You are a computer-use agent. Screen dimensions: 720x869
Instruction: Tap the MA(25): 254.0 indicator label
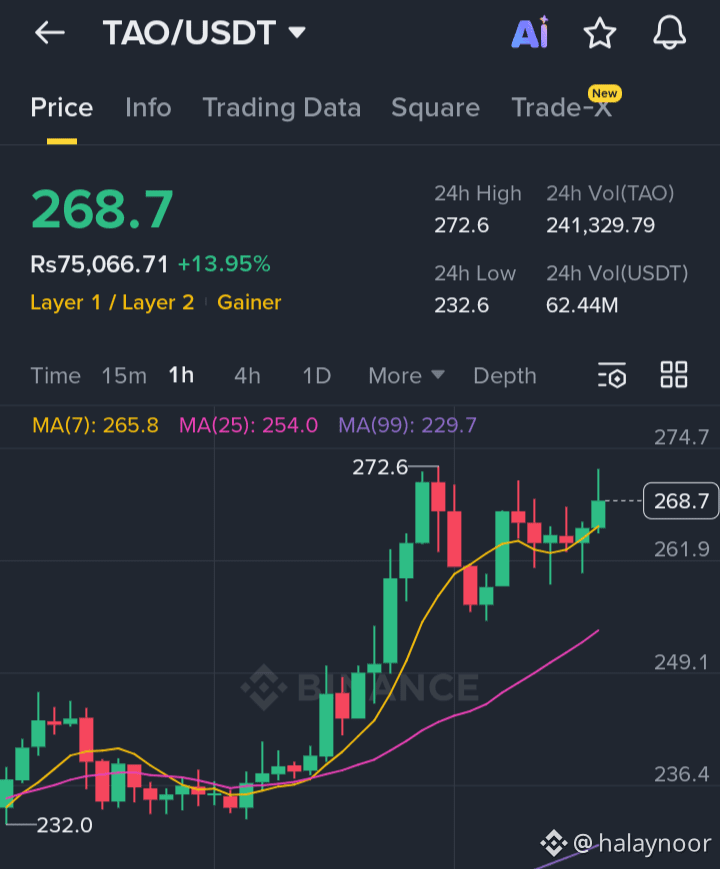tap(248, 425)
